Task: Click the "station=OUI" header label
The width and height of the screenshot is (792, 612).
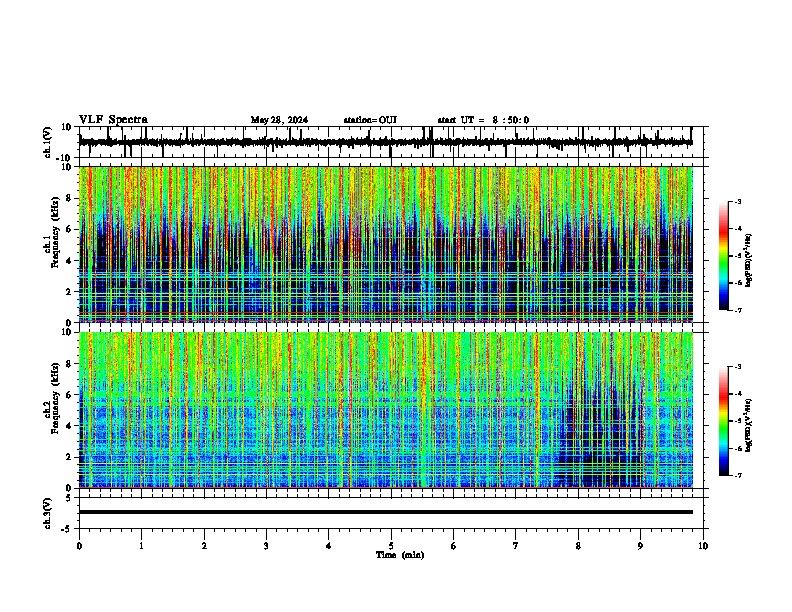Action: [x=370, y=120]
